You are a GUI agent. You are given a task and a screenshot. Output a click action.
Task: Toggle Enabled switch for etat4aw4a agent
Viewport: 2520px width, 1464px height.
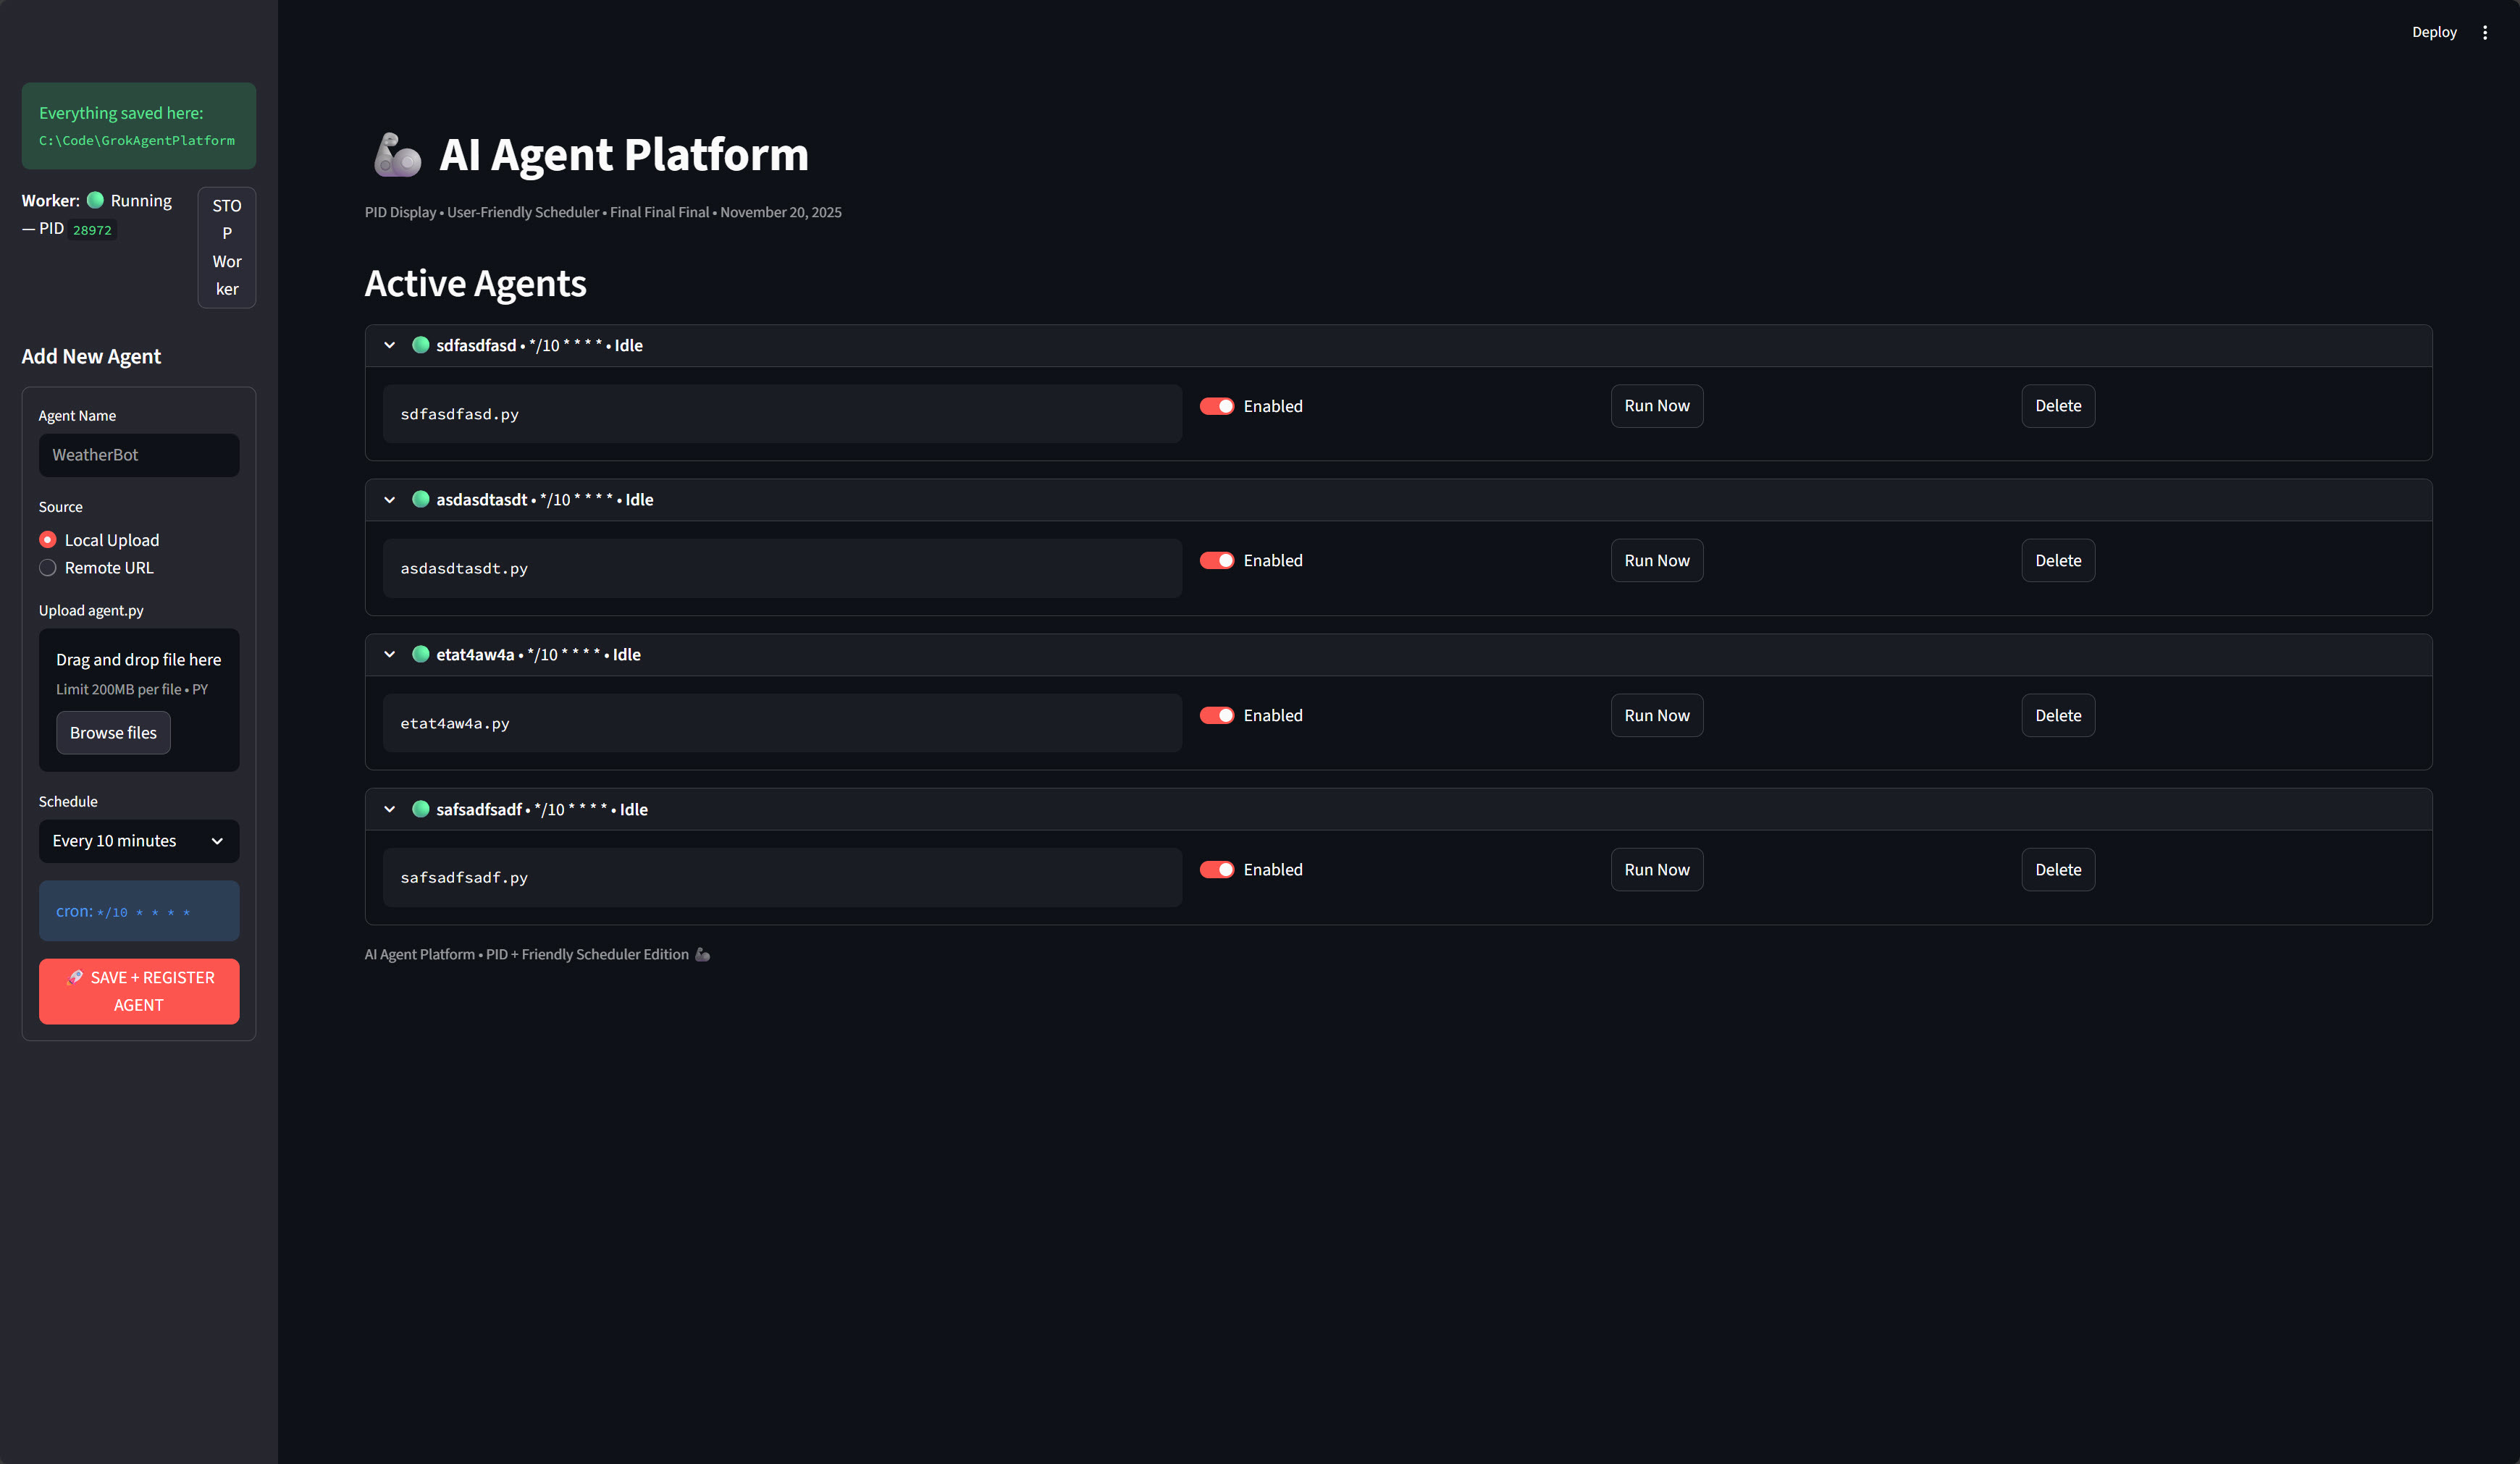(1217, 715)
